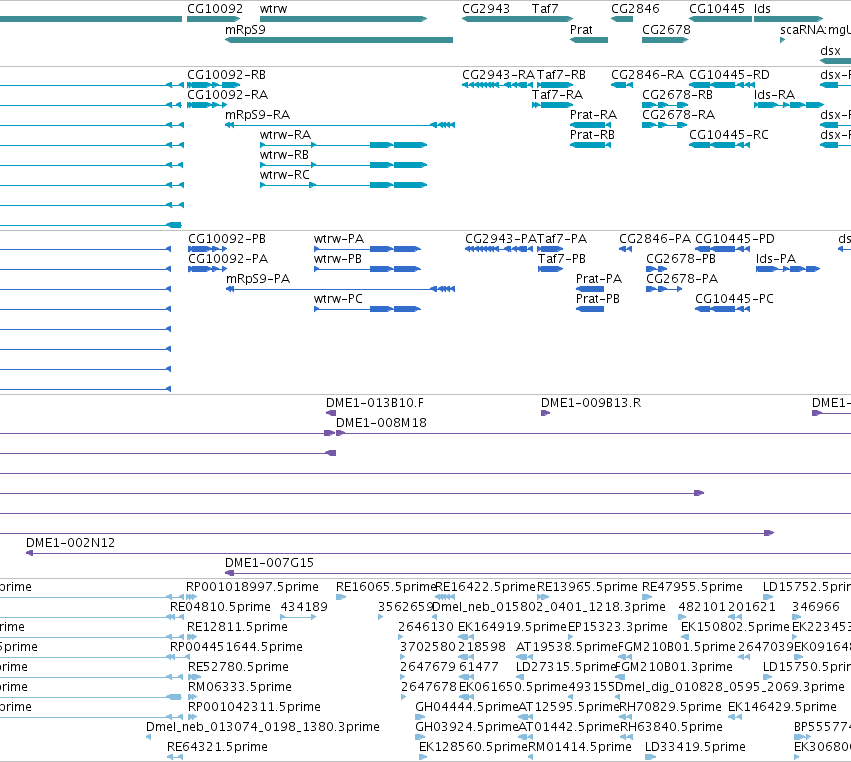Select EST RE04810.5prime
This screenshot has width=851, height=762.
220,607
